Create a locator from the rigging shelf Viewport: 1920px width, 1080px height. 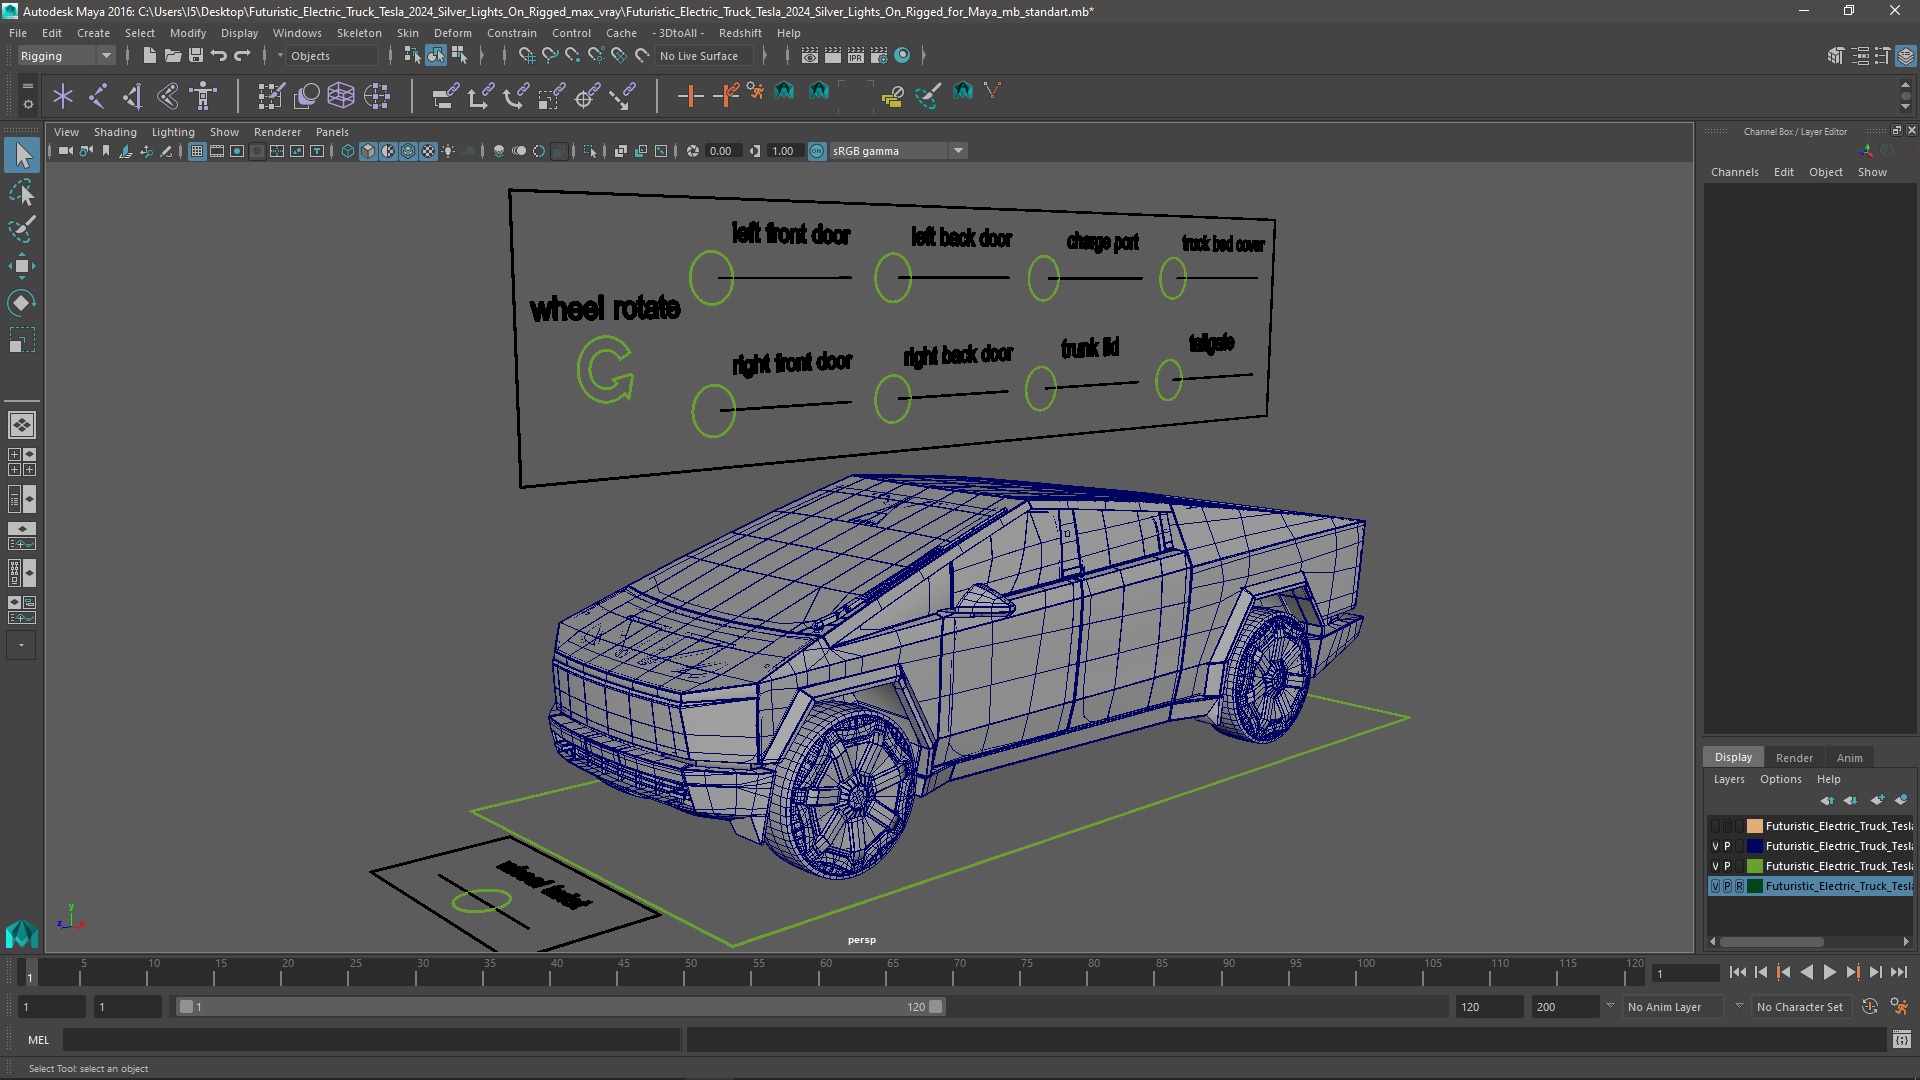coord(63,96)
